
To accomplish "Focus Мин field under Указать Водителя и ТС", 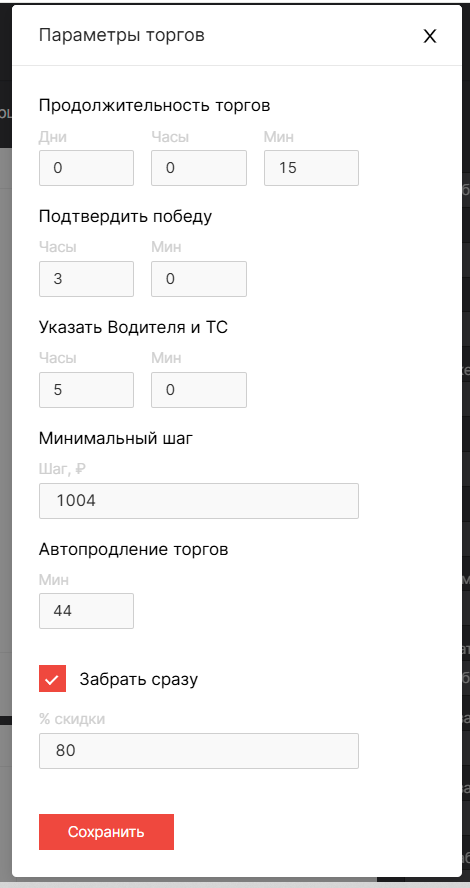I will point(199,390).
